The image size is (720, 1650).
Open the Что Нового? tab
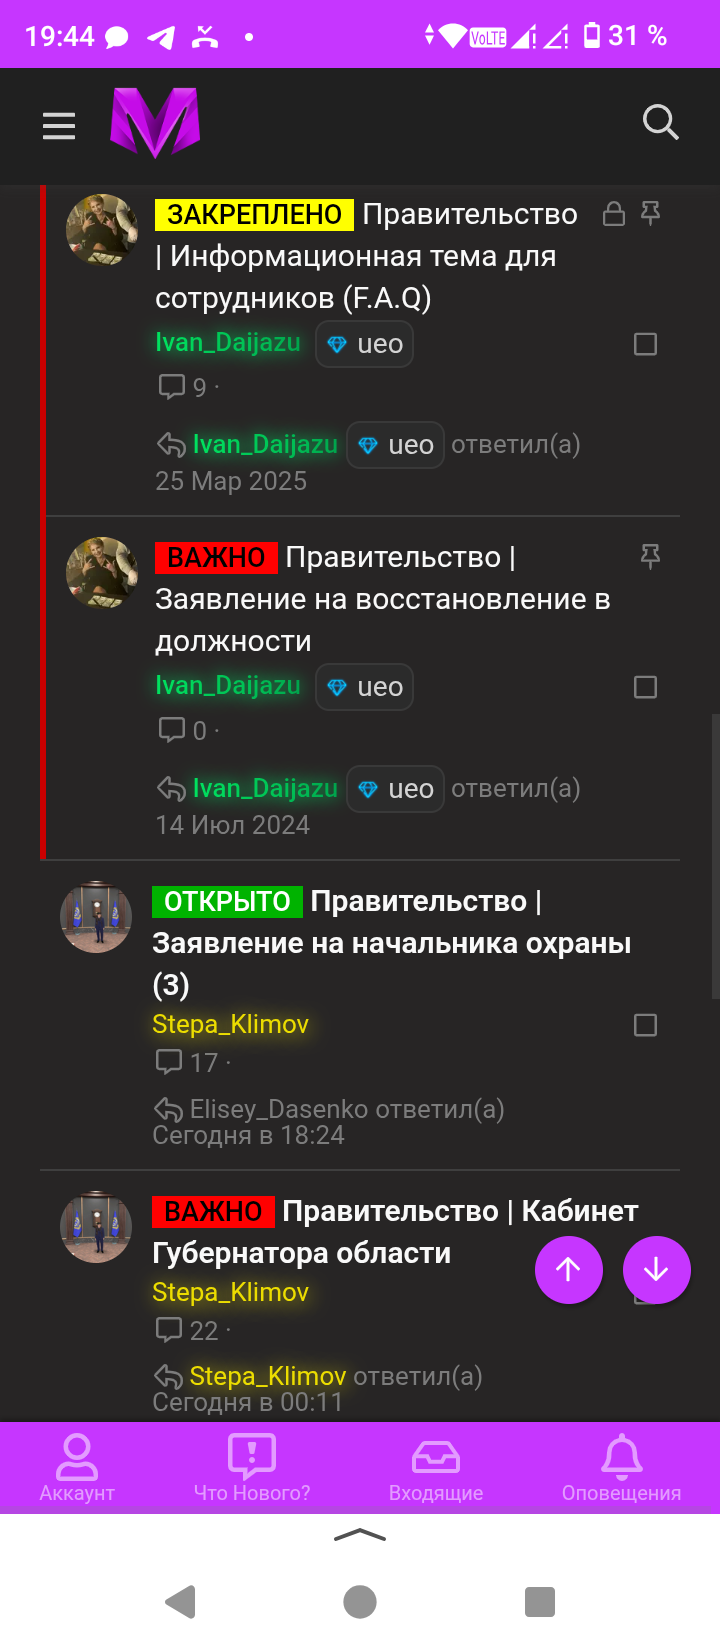(252, 1468)
